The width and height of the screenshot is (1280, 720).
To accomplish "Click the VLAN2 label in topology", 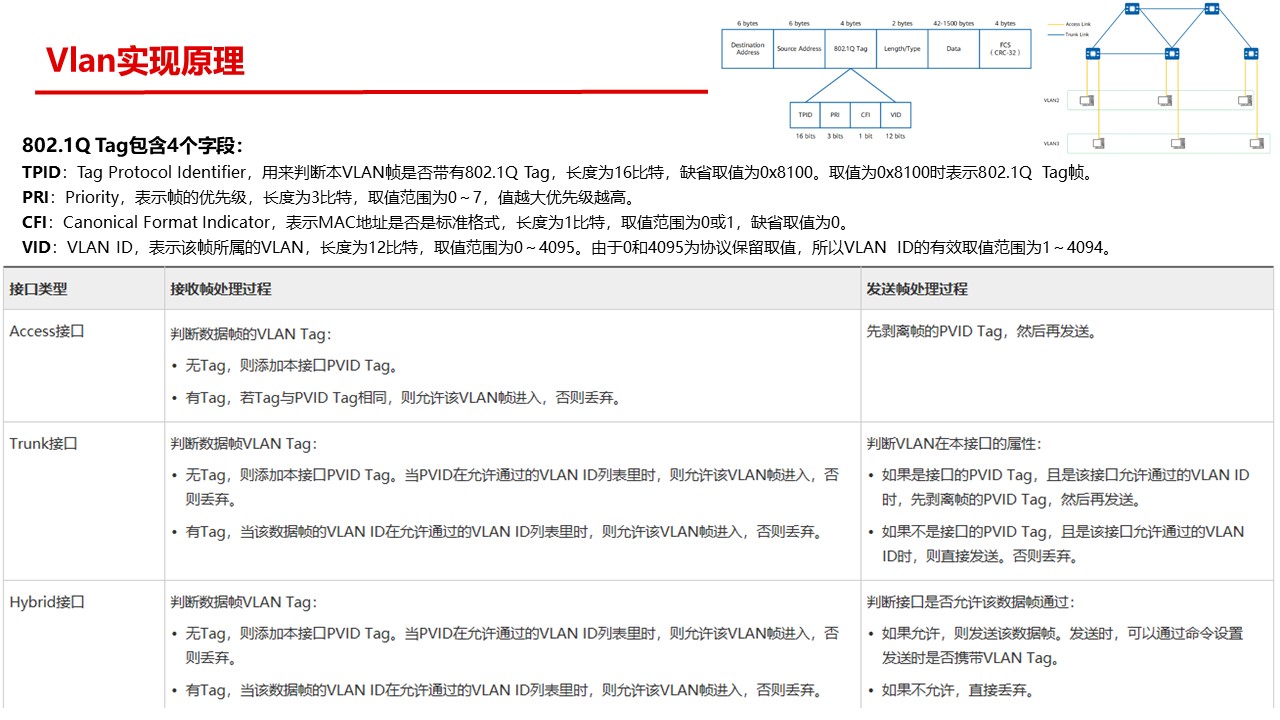I will [1052, 100].
